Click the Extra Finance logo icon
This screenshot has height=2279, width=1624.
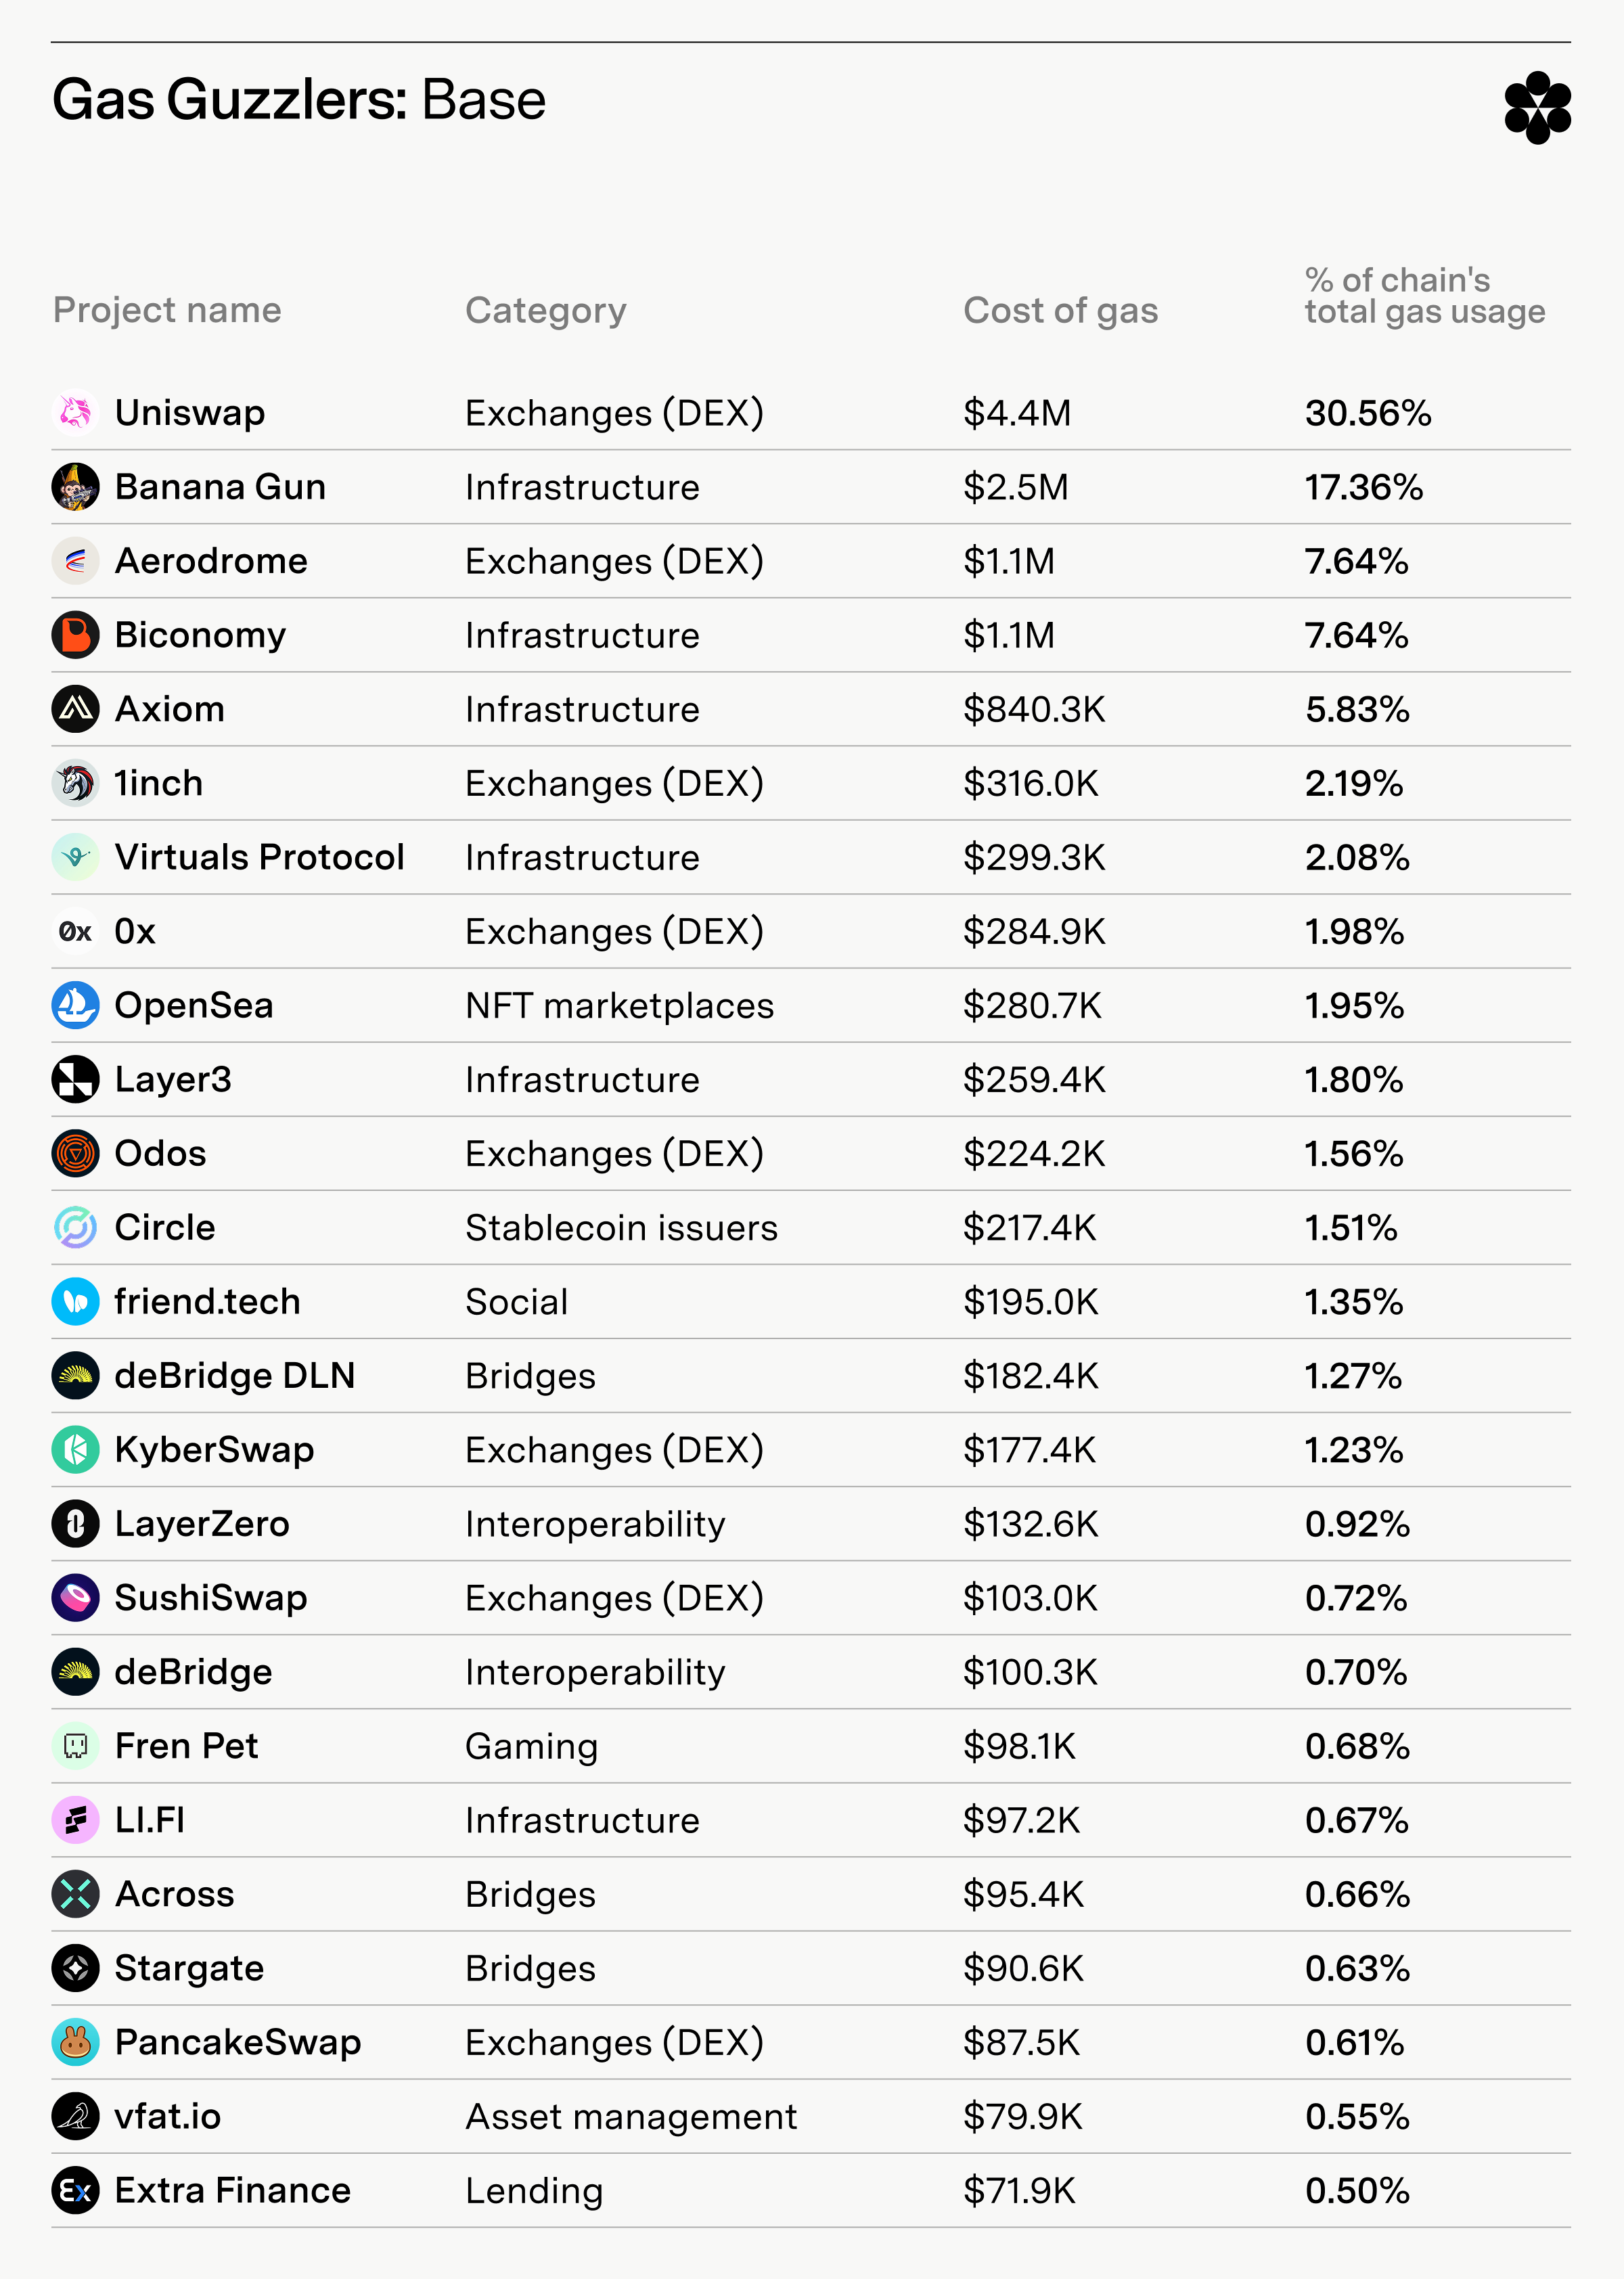[75, 2189]
